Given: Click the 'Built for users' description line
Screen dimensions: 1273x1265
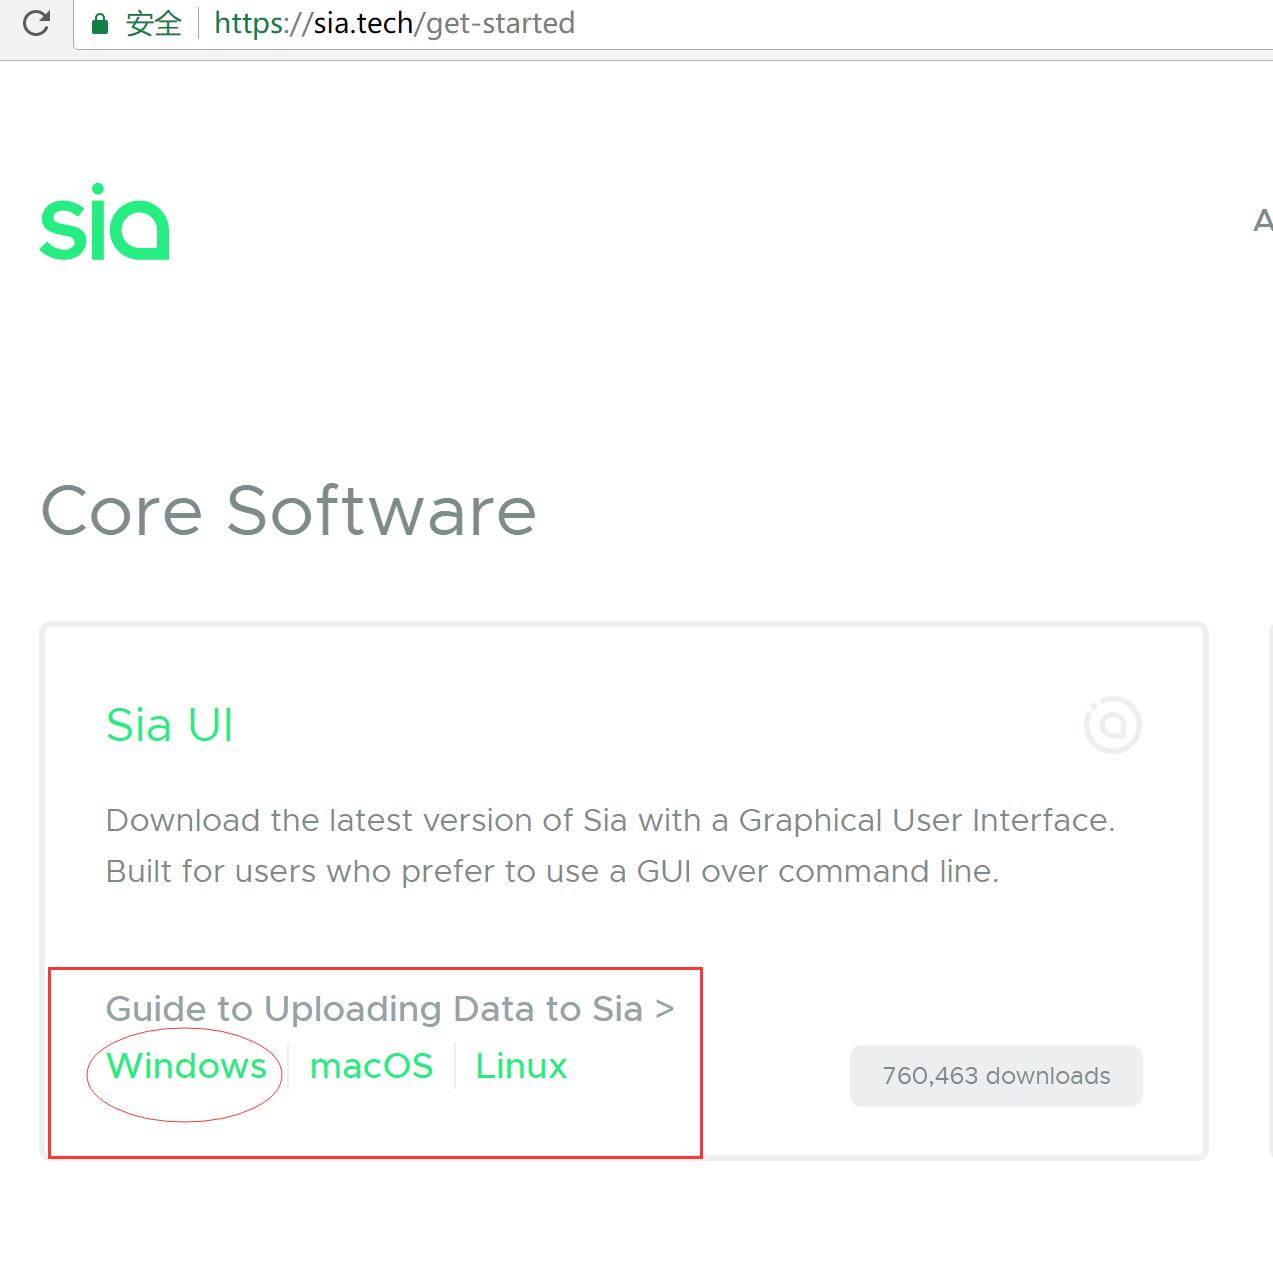Looking at the screenshot, I should 552,871.
